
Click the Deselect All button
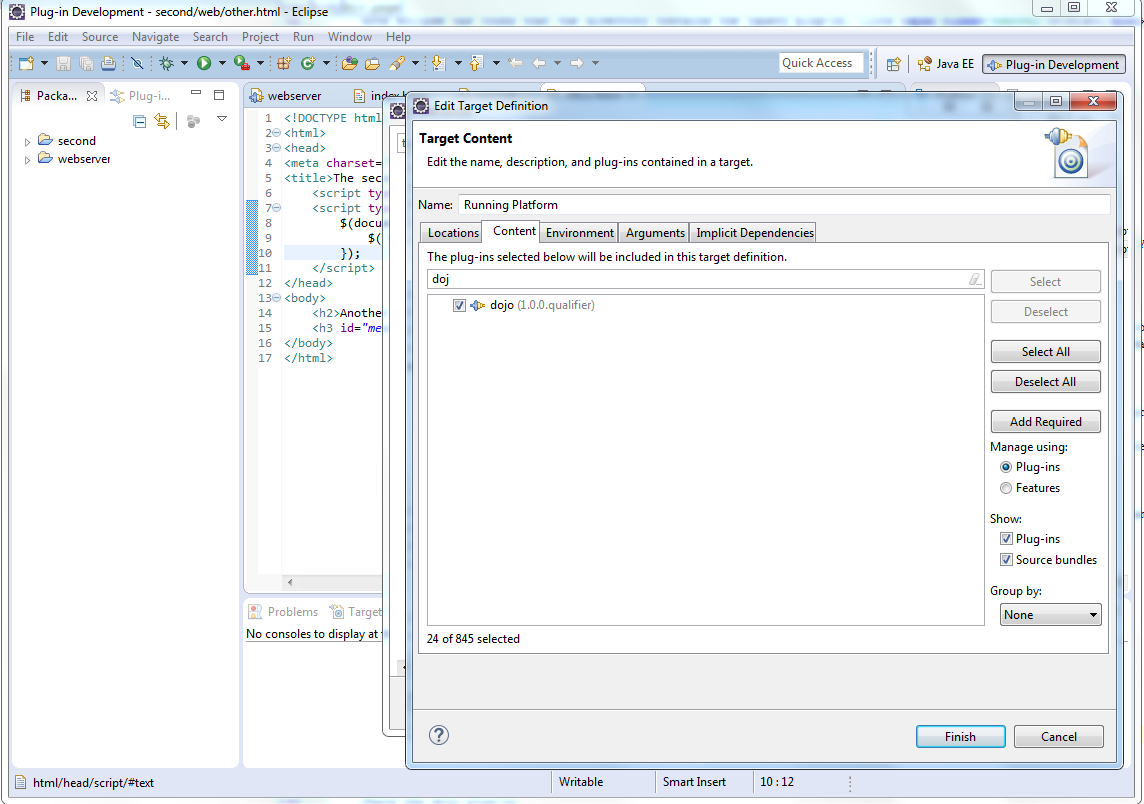(x=1046, y=382)
